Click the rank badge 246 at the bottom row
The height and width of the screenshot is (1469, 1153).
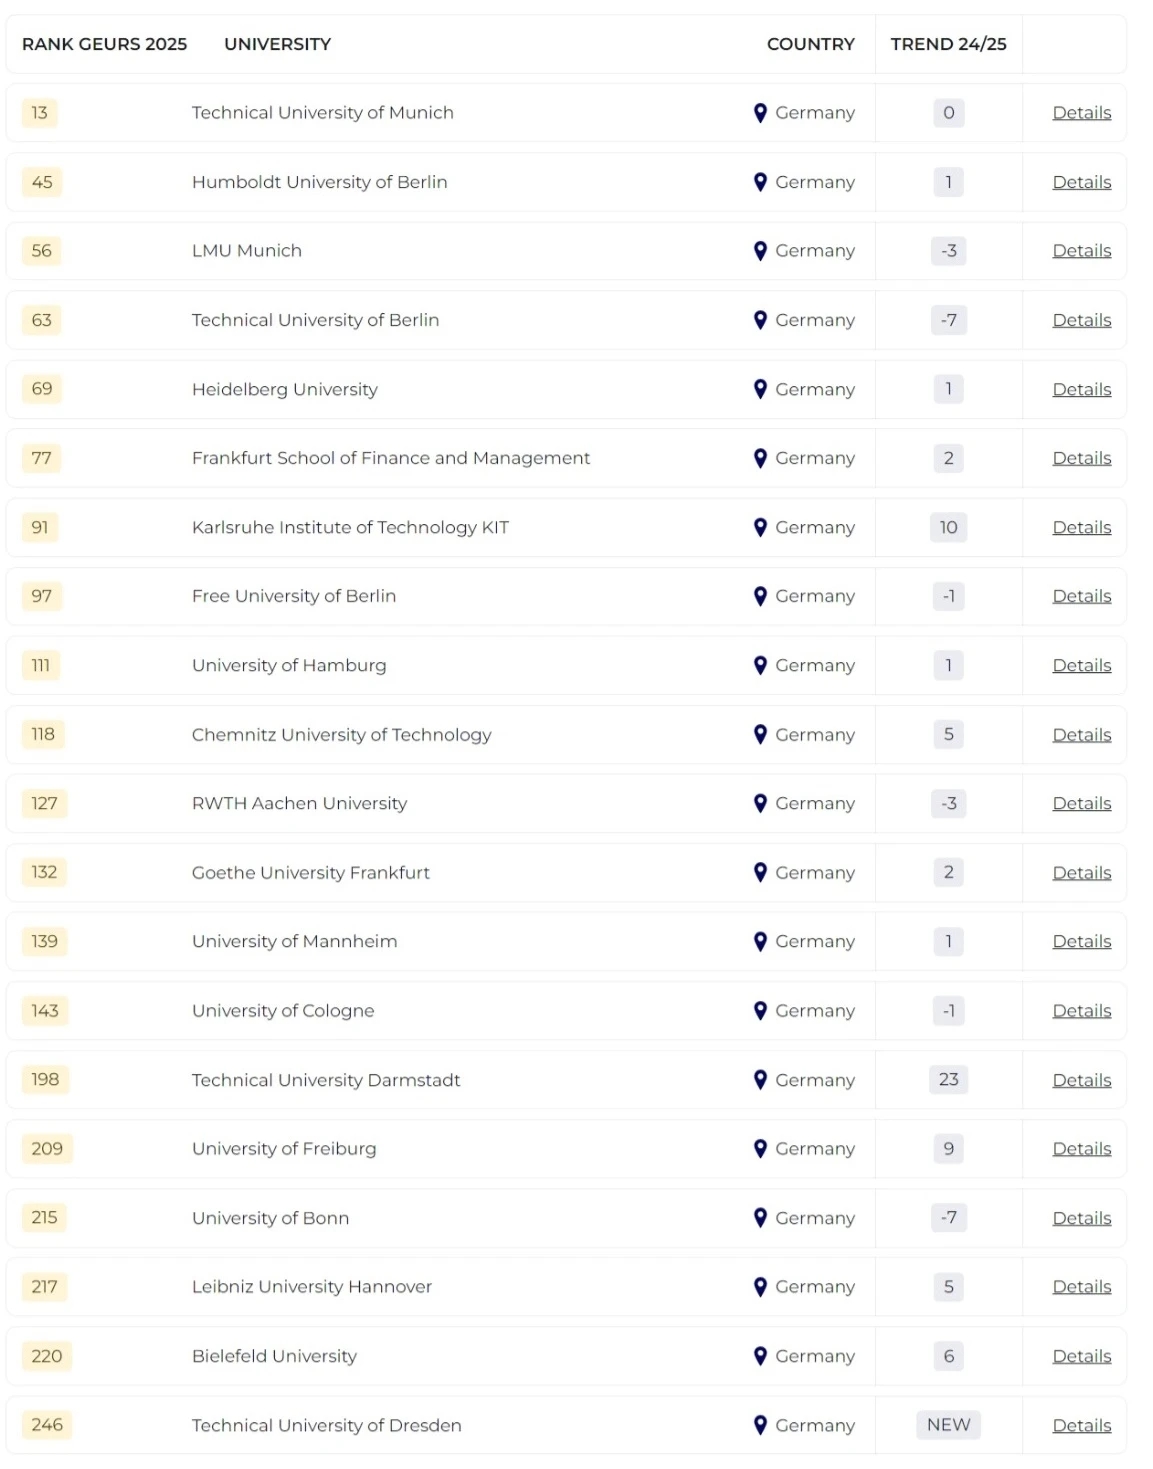44,1425
